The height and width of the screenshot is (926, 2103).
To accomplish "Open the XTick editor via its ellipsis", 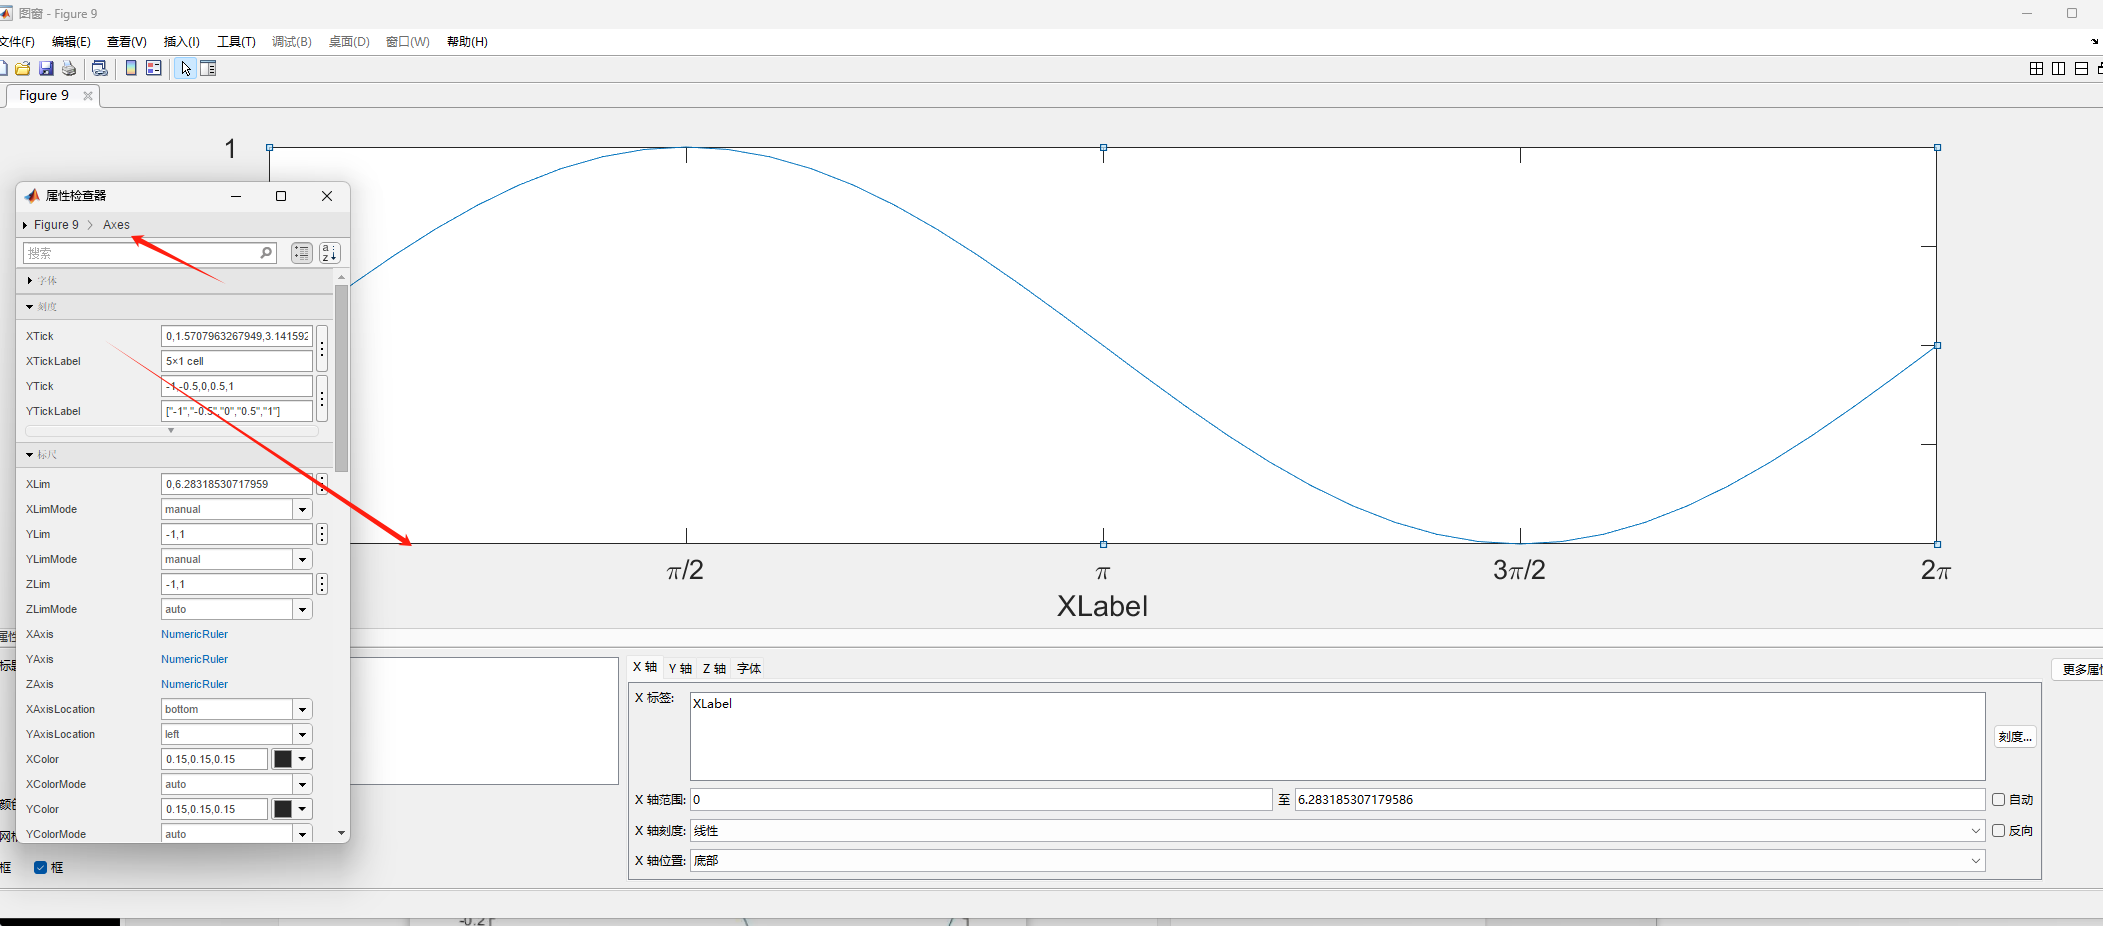I will tap(322, 349).
